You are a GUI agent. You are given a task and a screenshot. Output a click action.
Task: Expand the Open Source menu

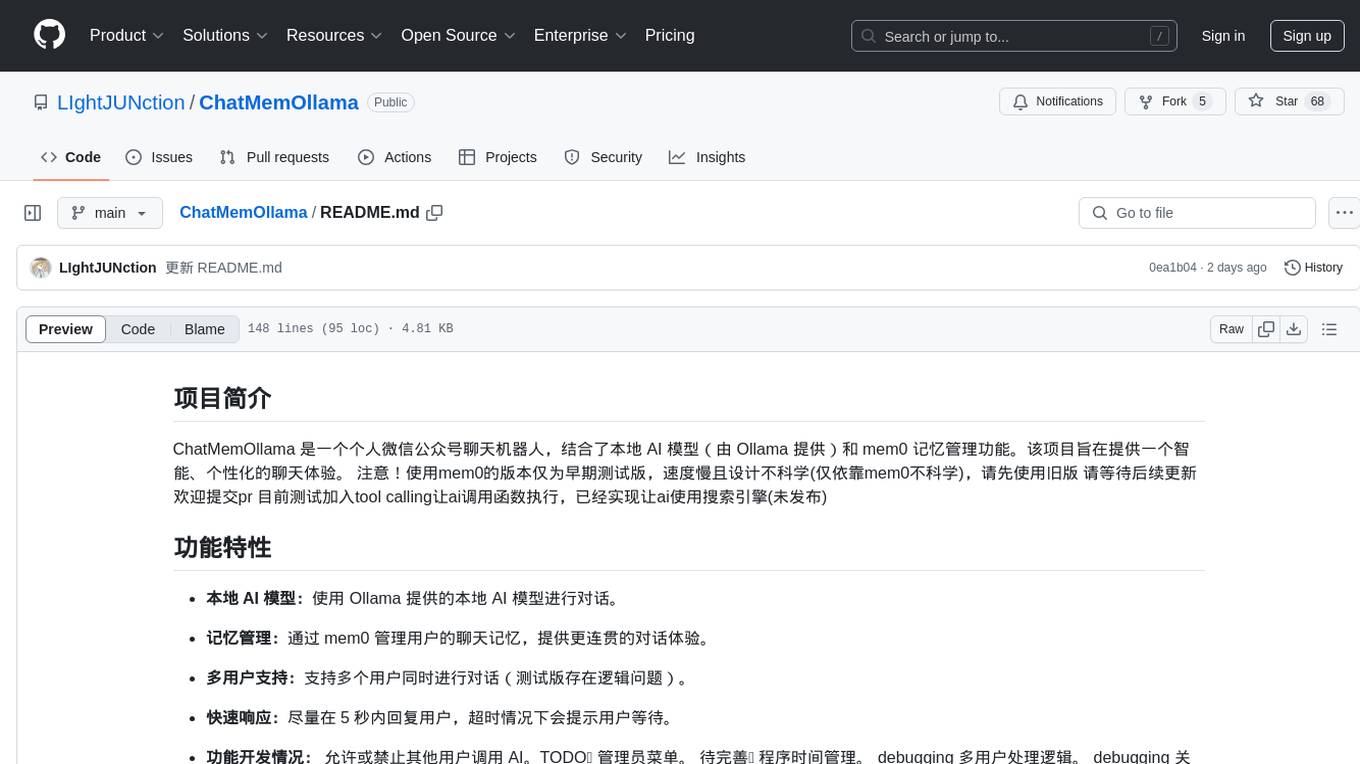coord(458,35)
